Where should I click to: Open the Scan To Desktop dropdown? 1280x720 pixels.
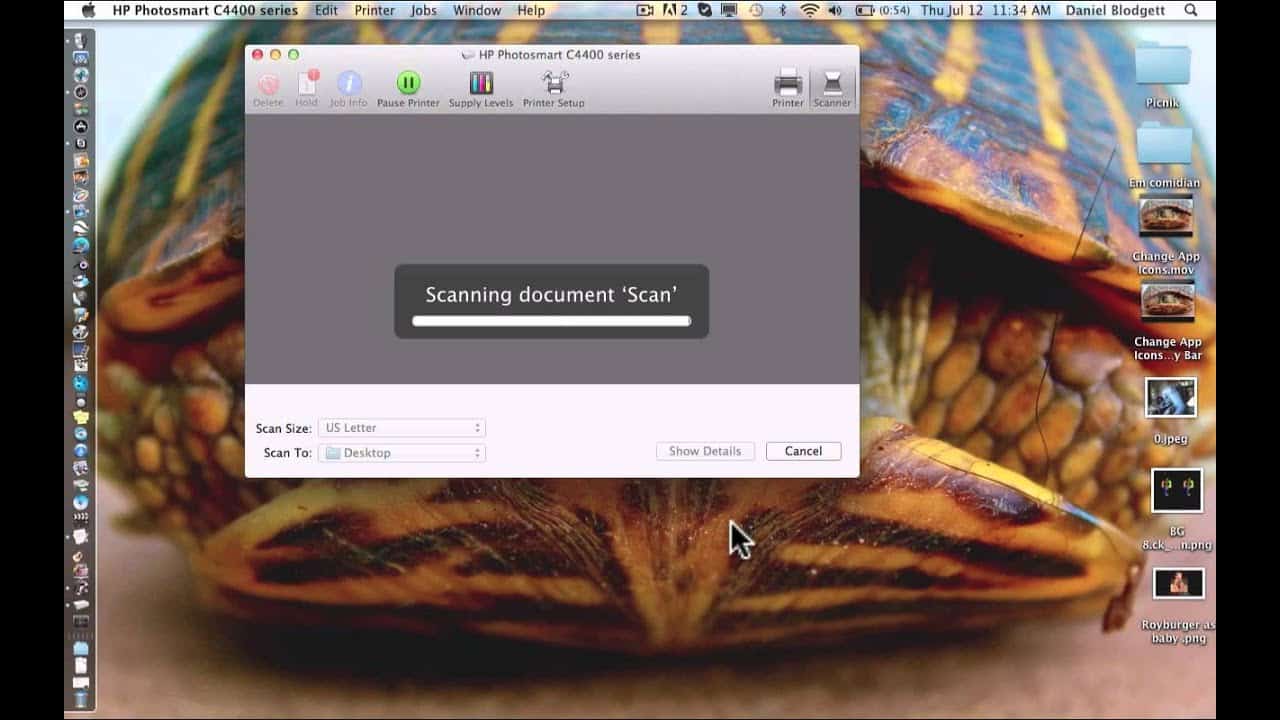tap(401, 453)
